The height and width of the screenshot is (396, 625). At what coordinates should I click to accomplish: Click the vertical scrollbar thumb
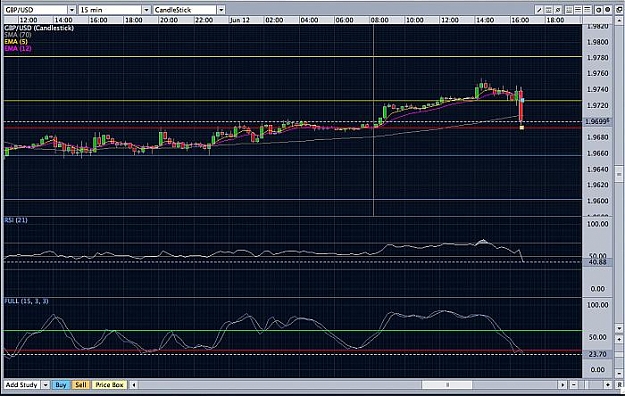tap(619, 173)
